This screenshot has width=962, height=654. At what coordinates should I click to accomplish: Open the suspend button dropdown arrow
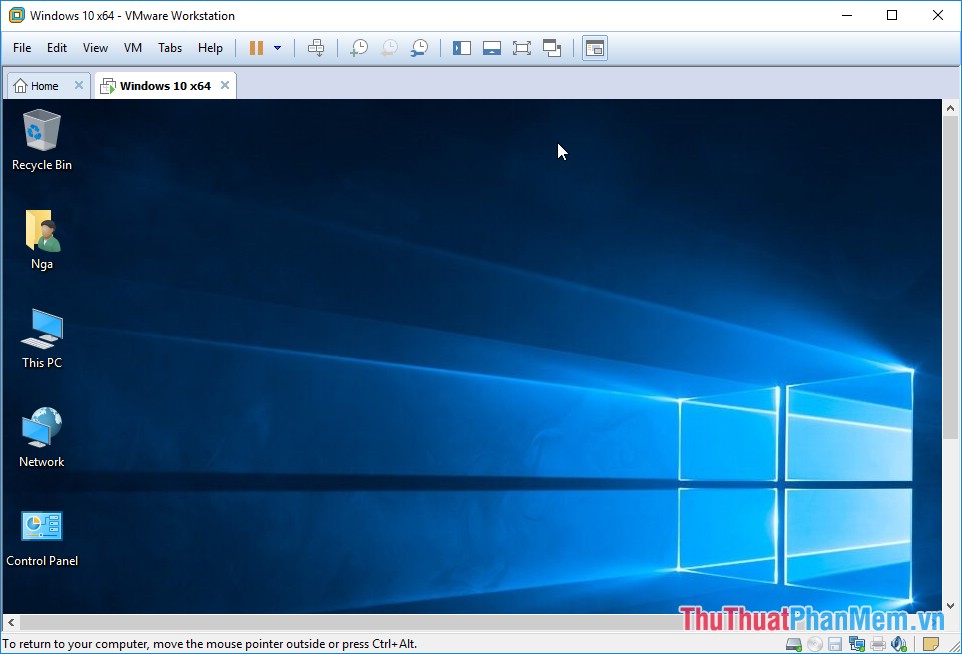pos(277,47)
